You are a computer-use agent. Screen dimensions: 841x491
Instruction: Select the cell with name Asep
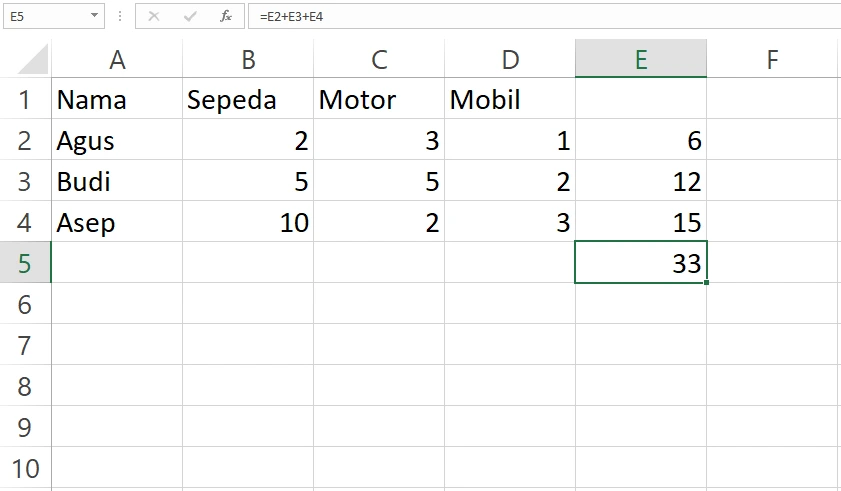[x=117, y=222]
